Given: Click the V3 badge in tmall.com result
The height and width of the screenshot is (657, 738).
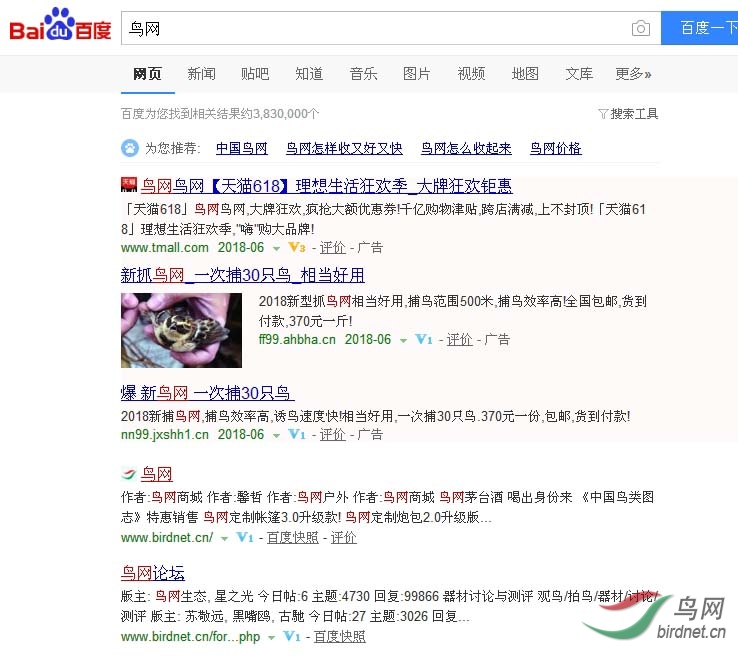Looking at the screenshot, I should [x=297, y=247].
